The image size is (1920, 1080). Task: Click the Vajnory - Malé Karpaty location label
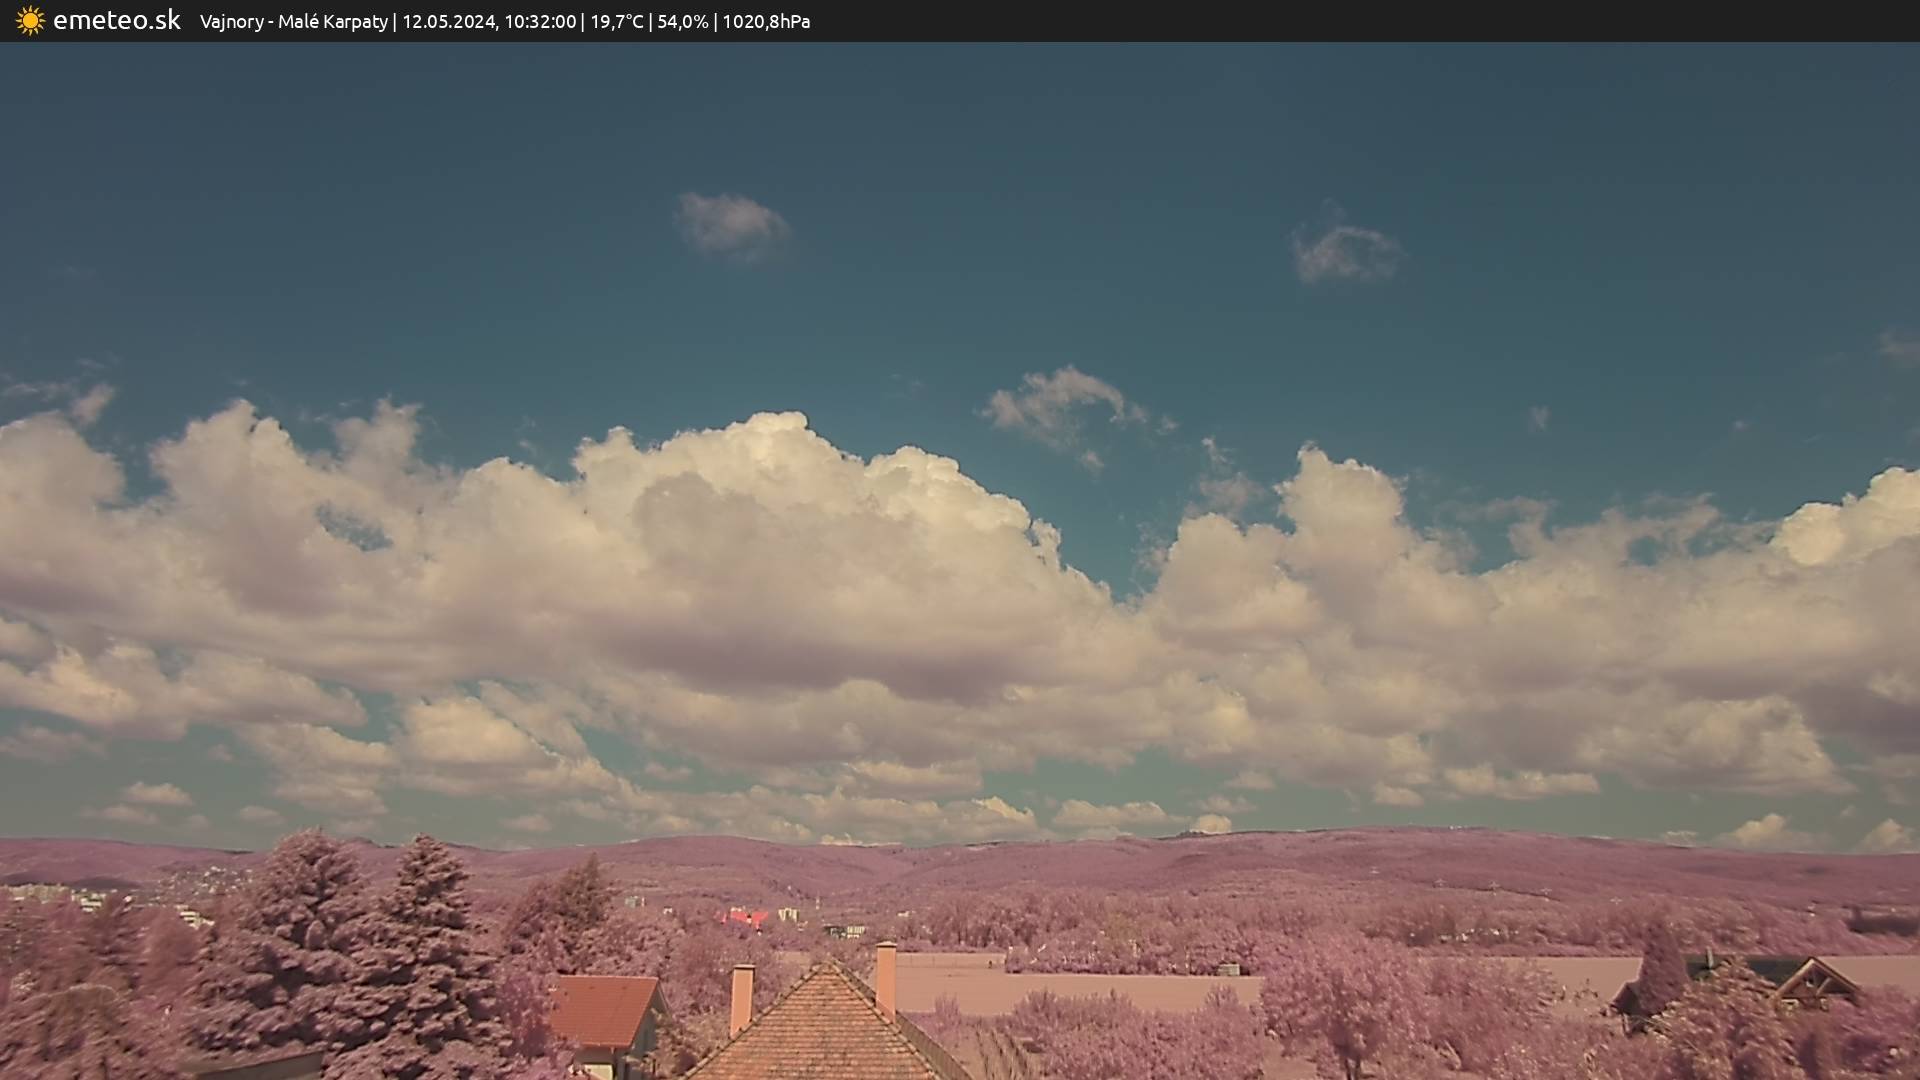[293, 22]
